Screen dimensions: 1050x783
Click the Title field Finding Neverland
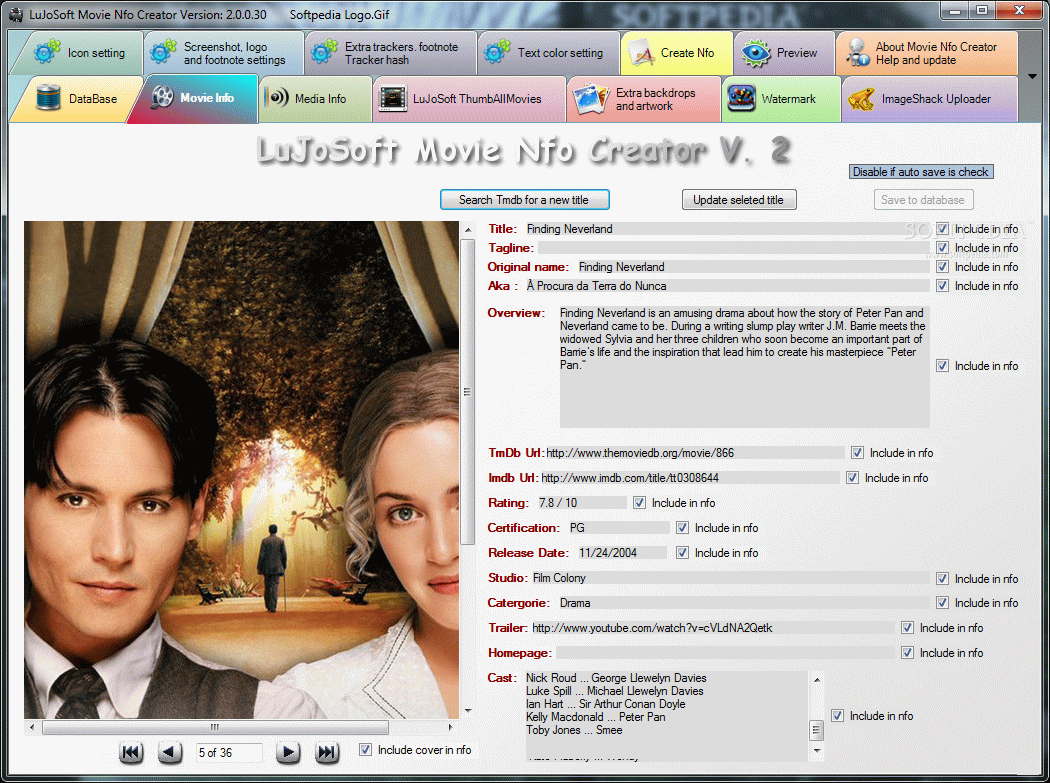[x=728, y=229]
